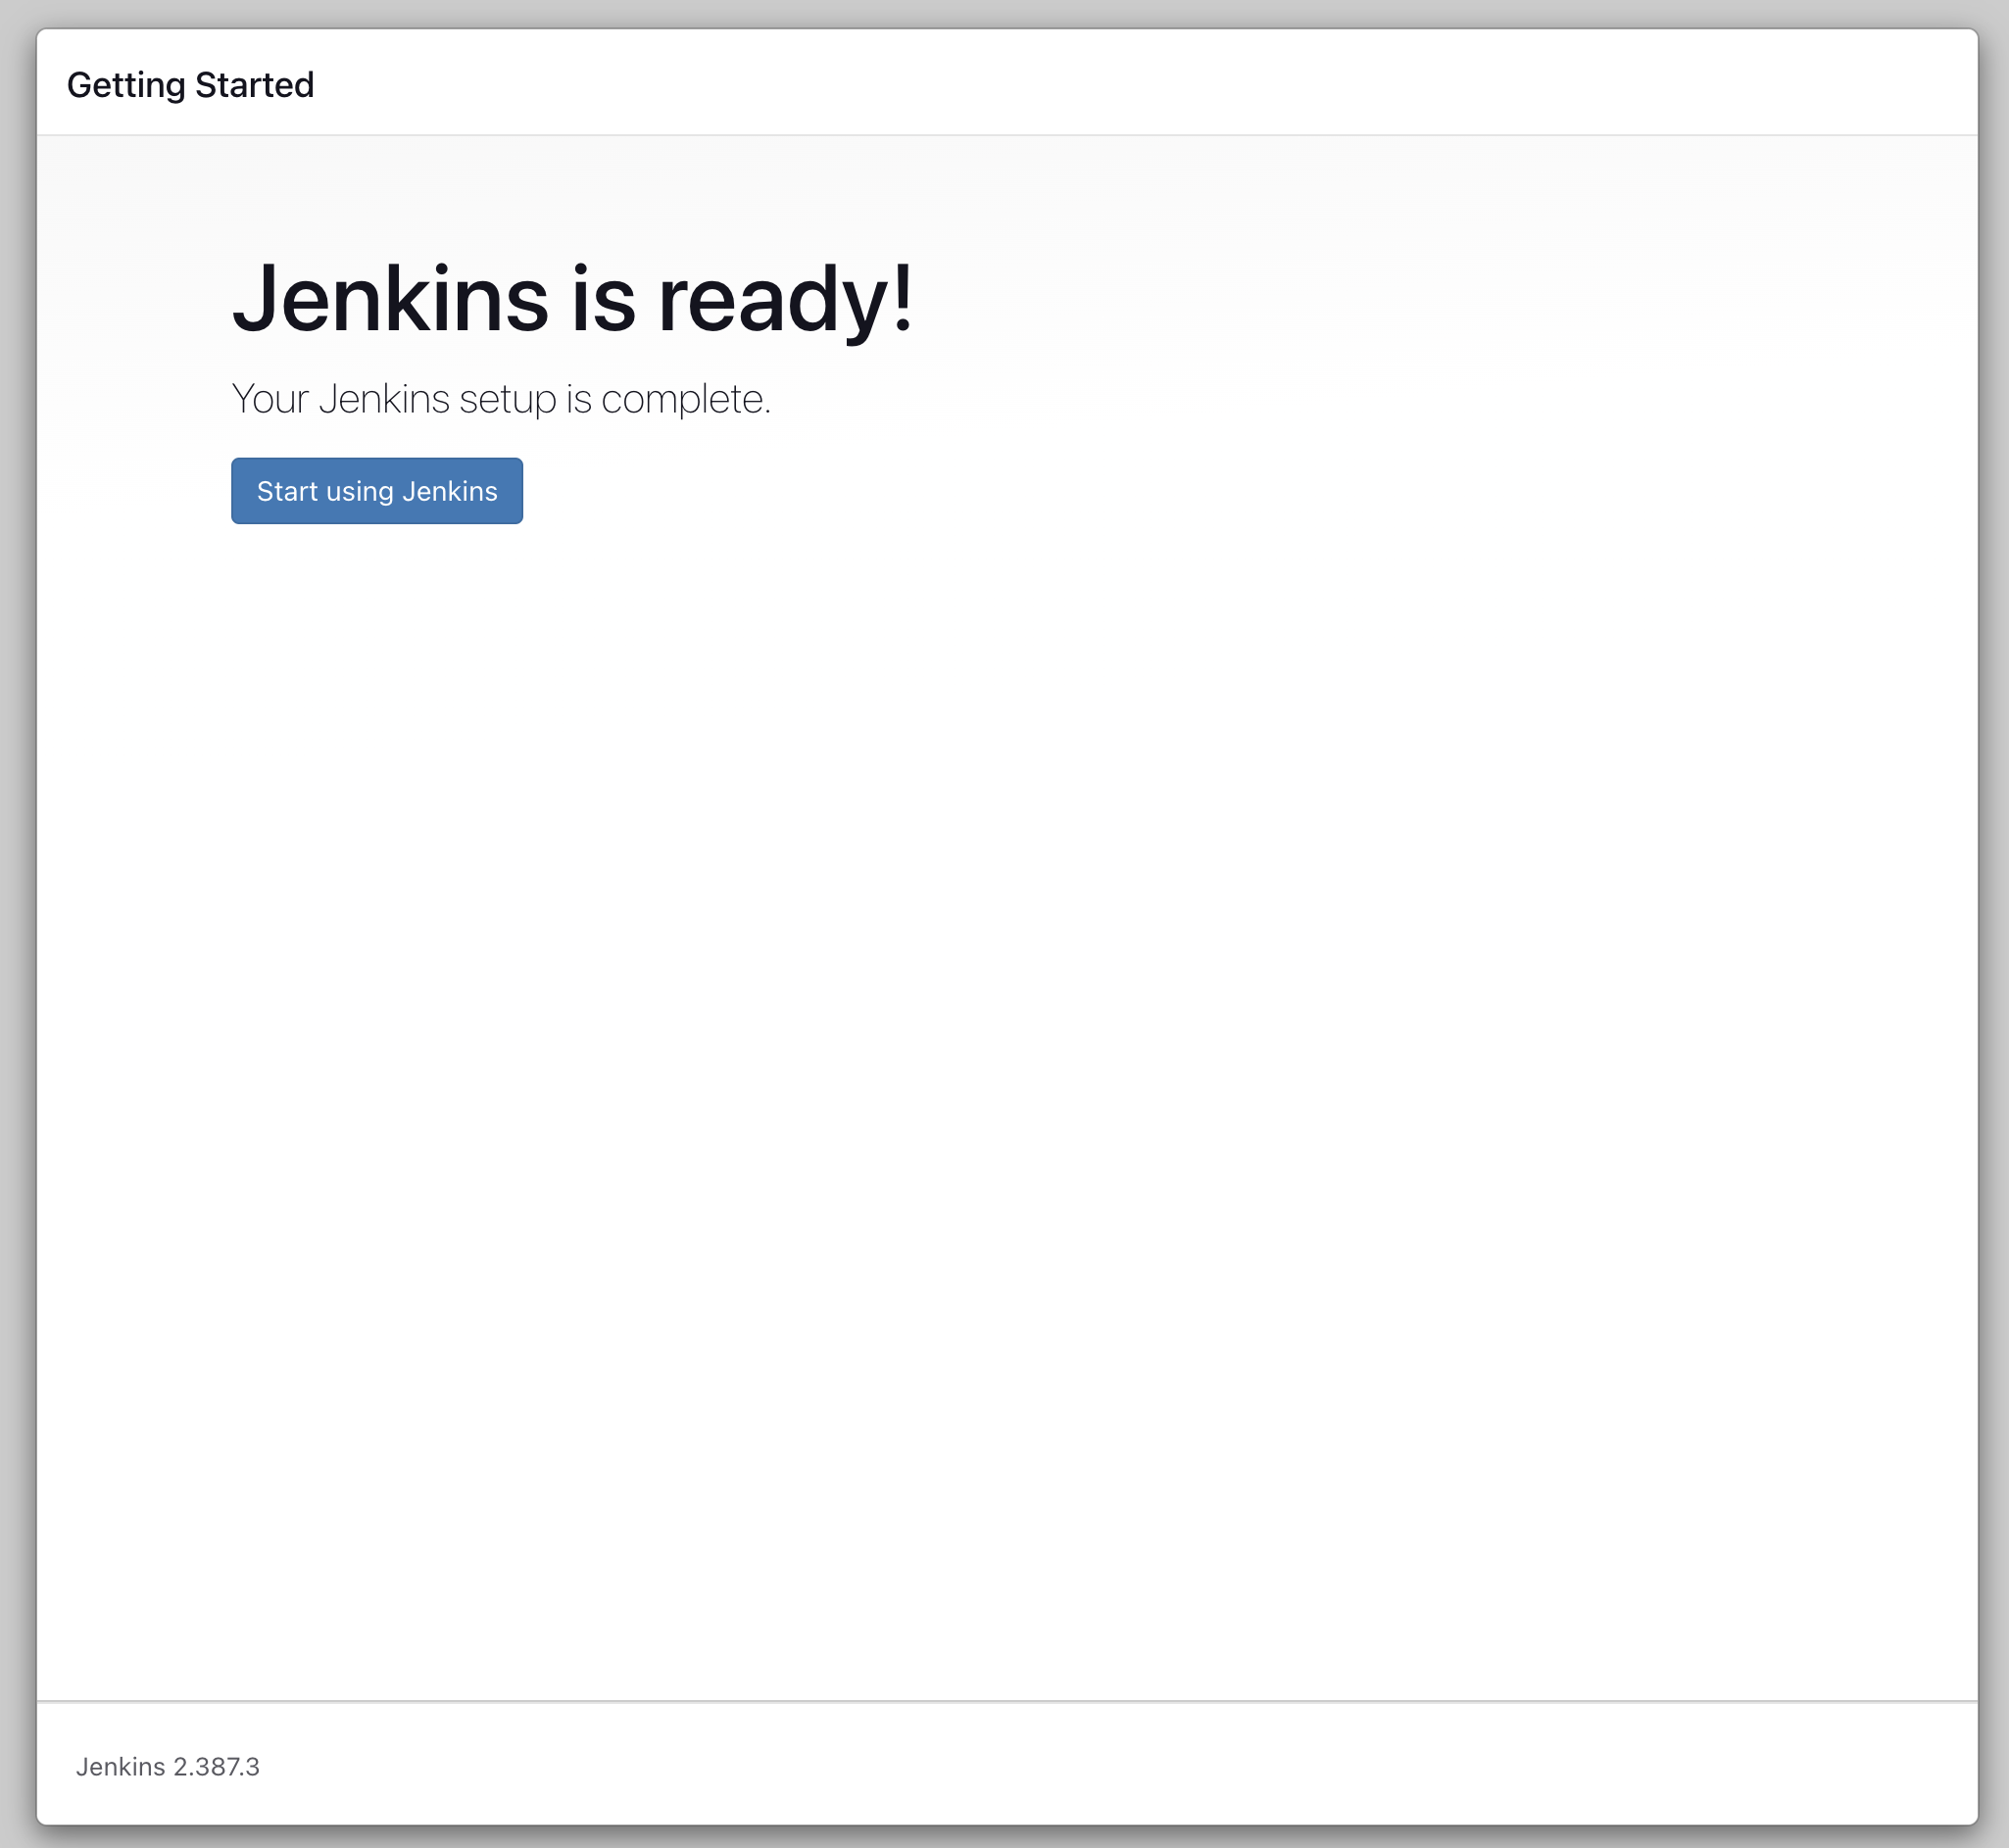The image size is (2009, 1848).
Task: Click the Jenkins is ready! heading
Action: coord(572,298)
